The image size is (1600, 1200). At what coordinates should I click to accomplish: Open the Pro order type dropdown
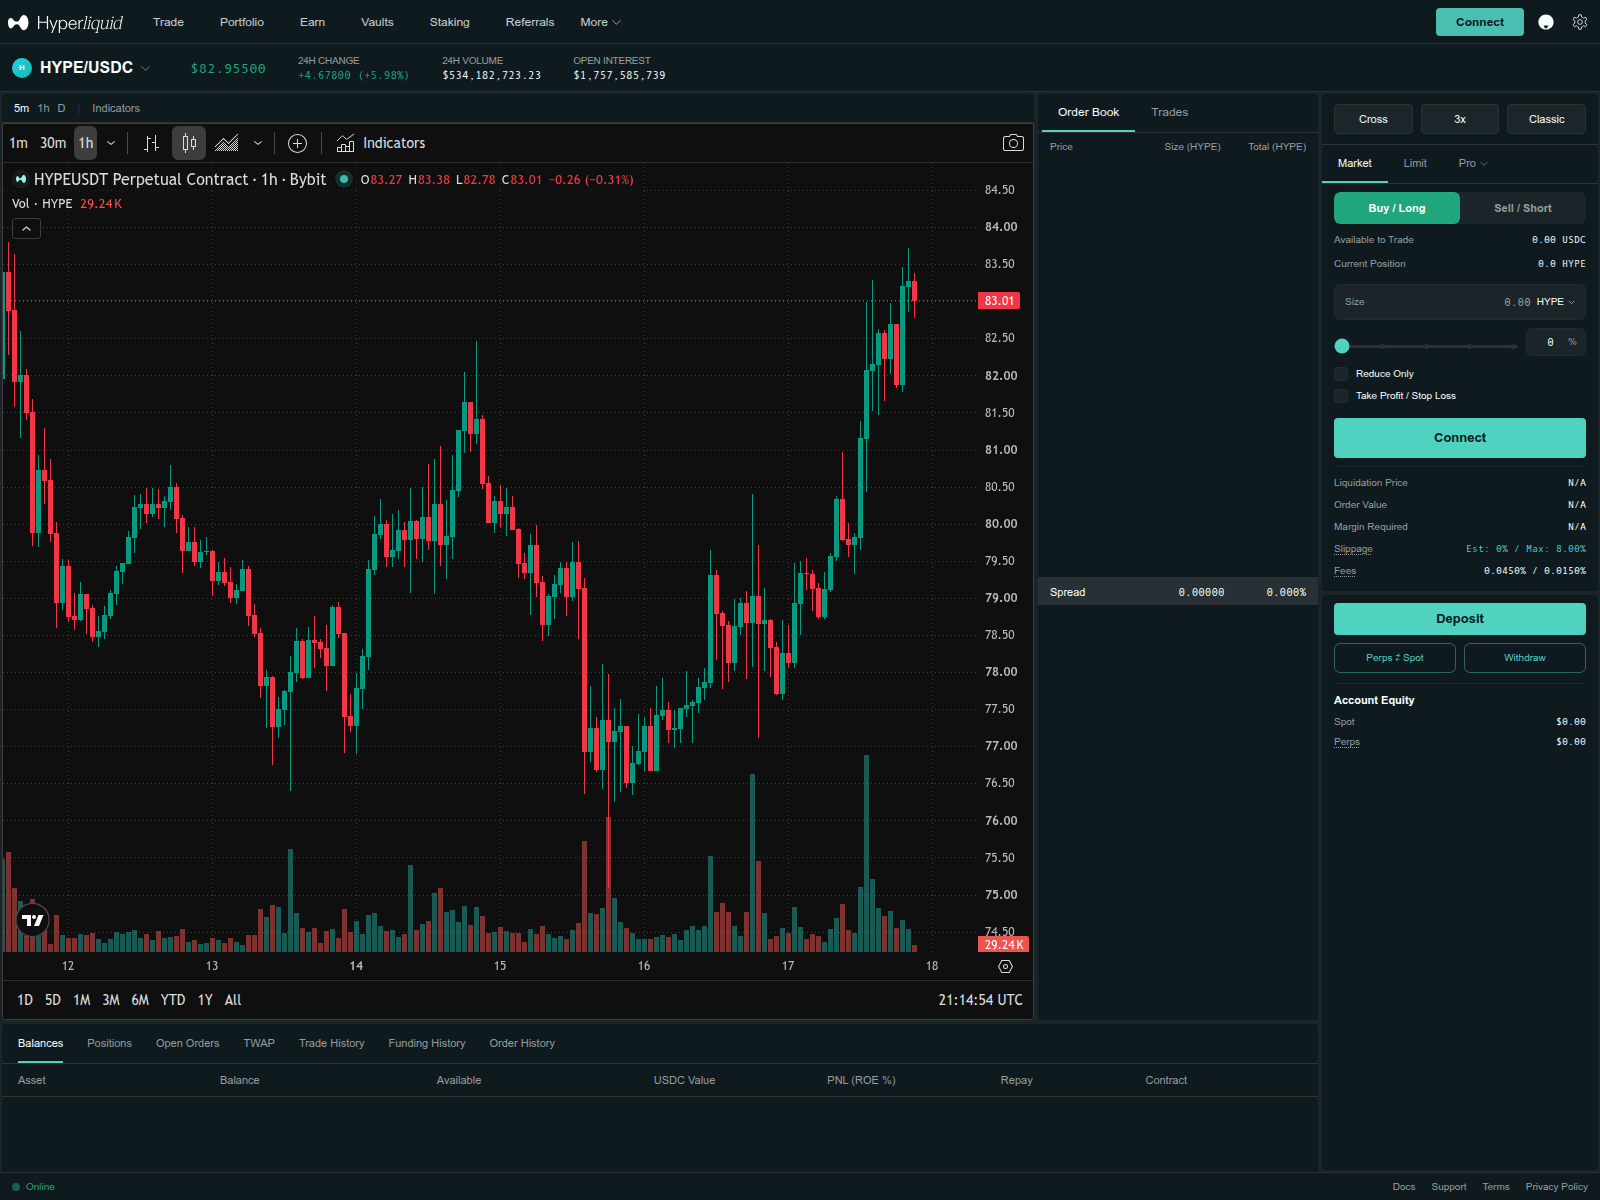click(x=1472, y=163)
